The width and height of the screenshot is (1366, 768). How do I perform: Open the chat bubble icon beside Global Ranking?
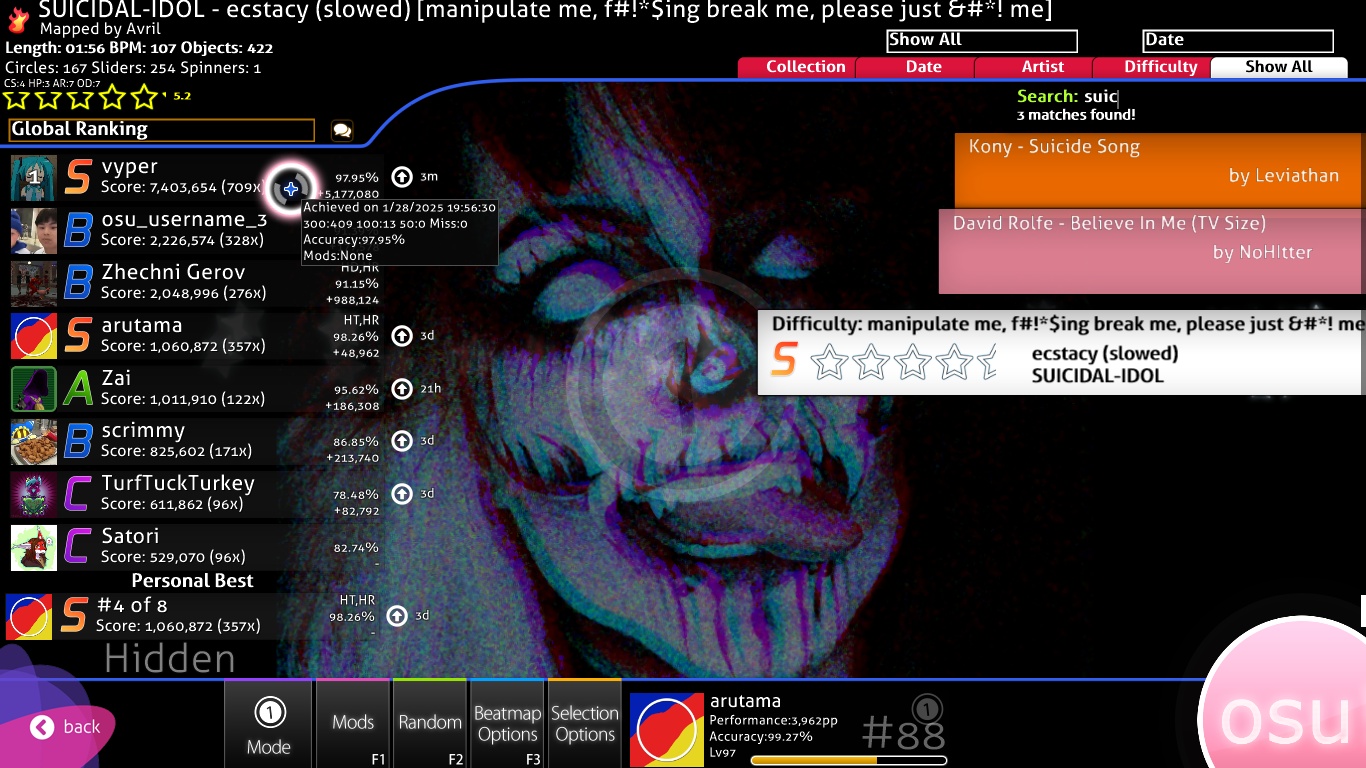click(x=342, y=130)
